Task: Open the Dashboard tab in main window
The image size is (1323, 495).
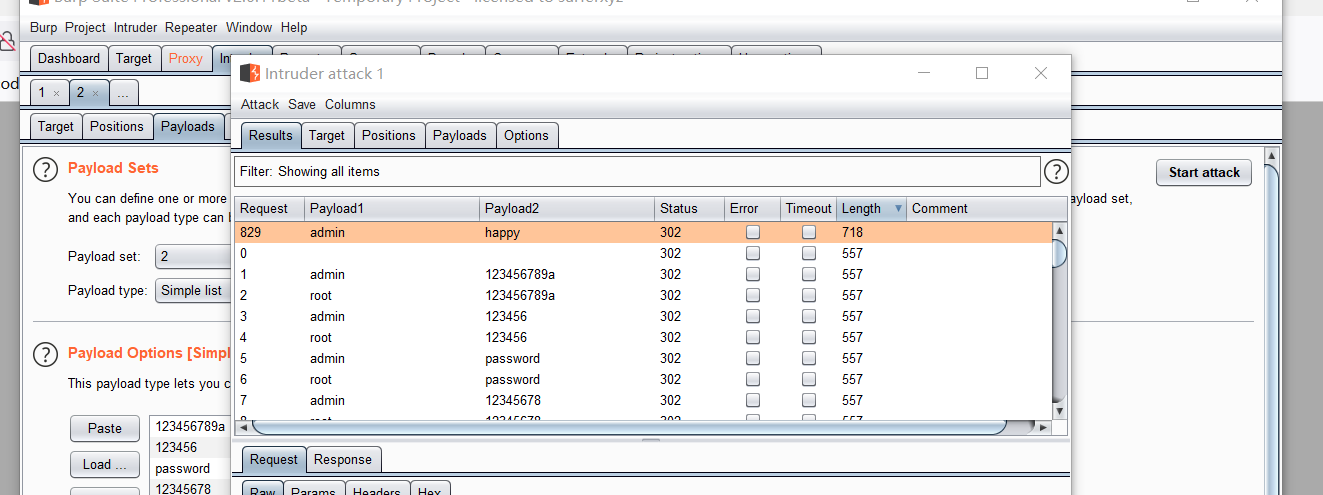Action: [69, 58]
